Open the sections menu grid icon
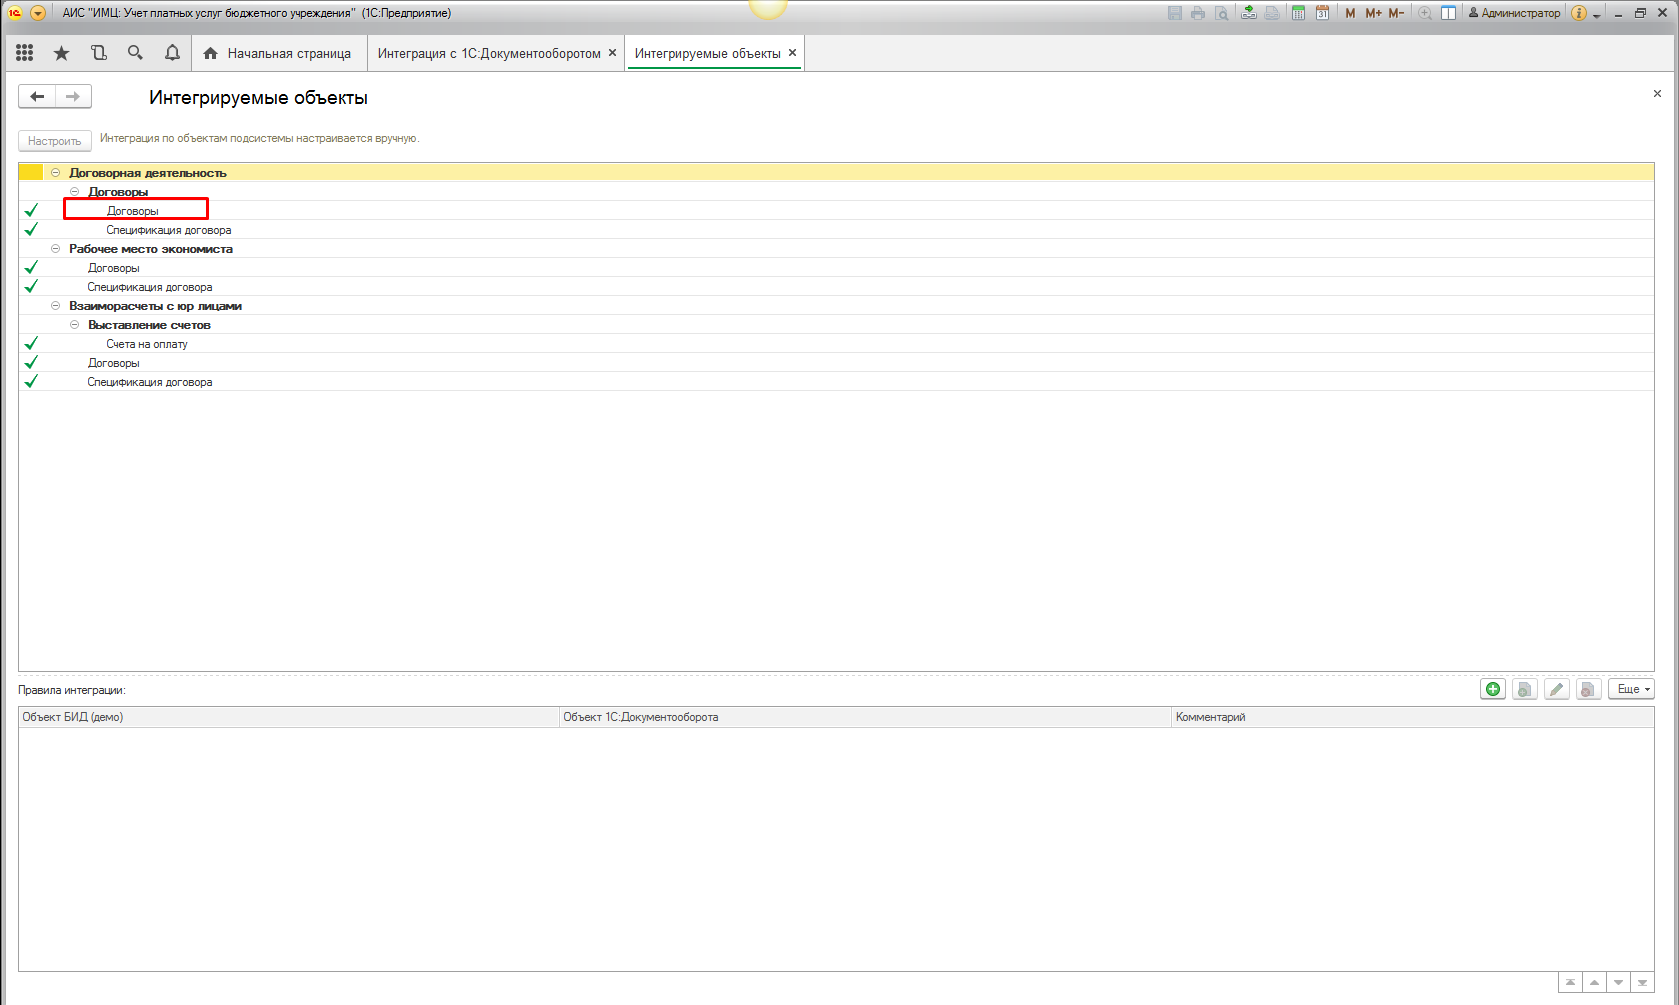This screenshot has height=1005, width=1679. (x=25, y=53)
